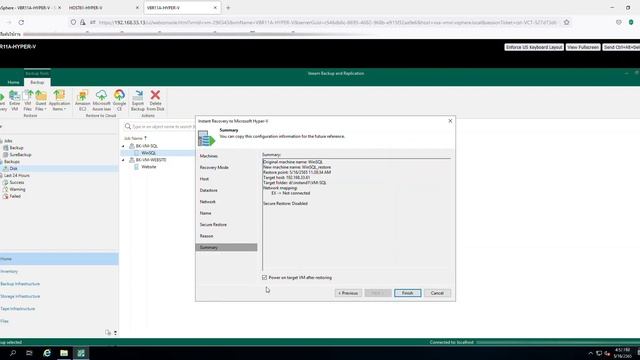Collapse the BK-VM-SQL job node
The image size is (640, 360).
point(123,146)
